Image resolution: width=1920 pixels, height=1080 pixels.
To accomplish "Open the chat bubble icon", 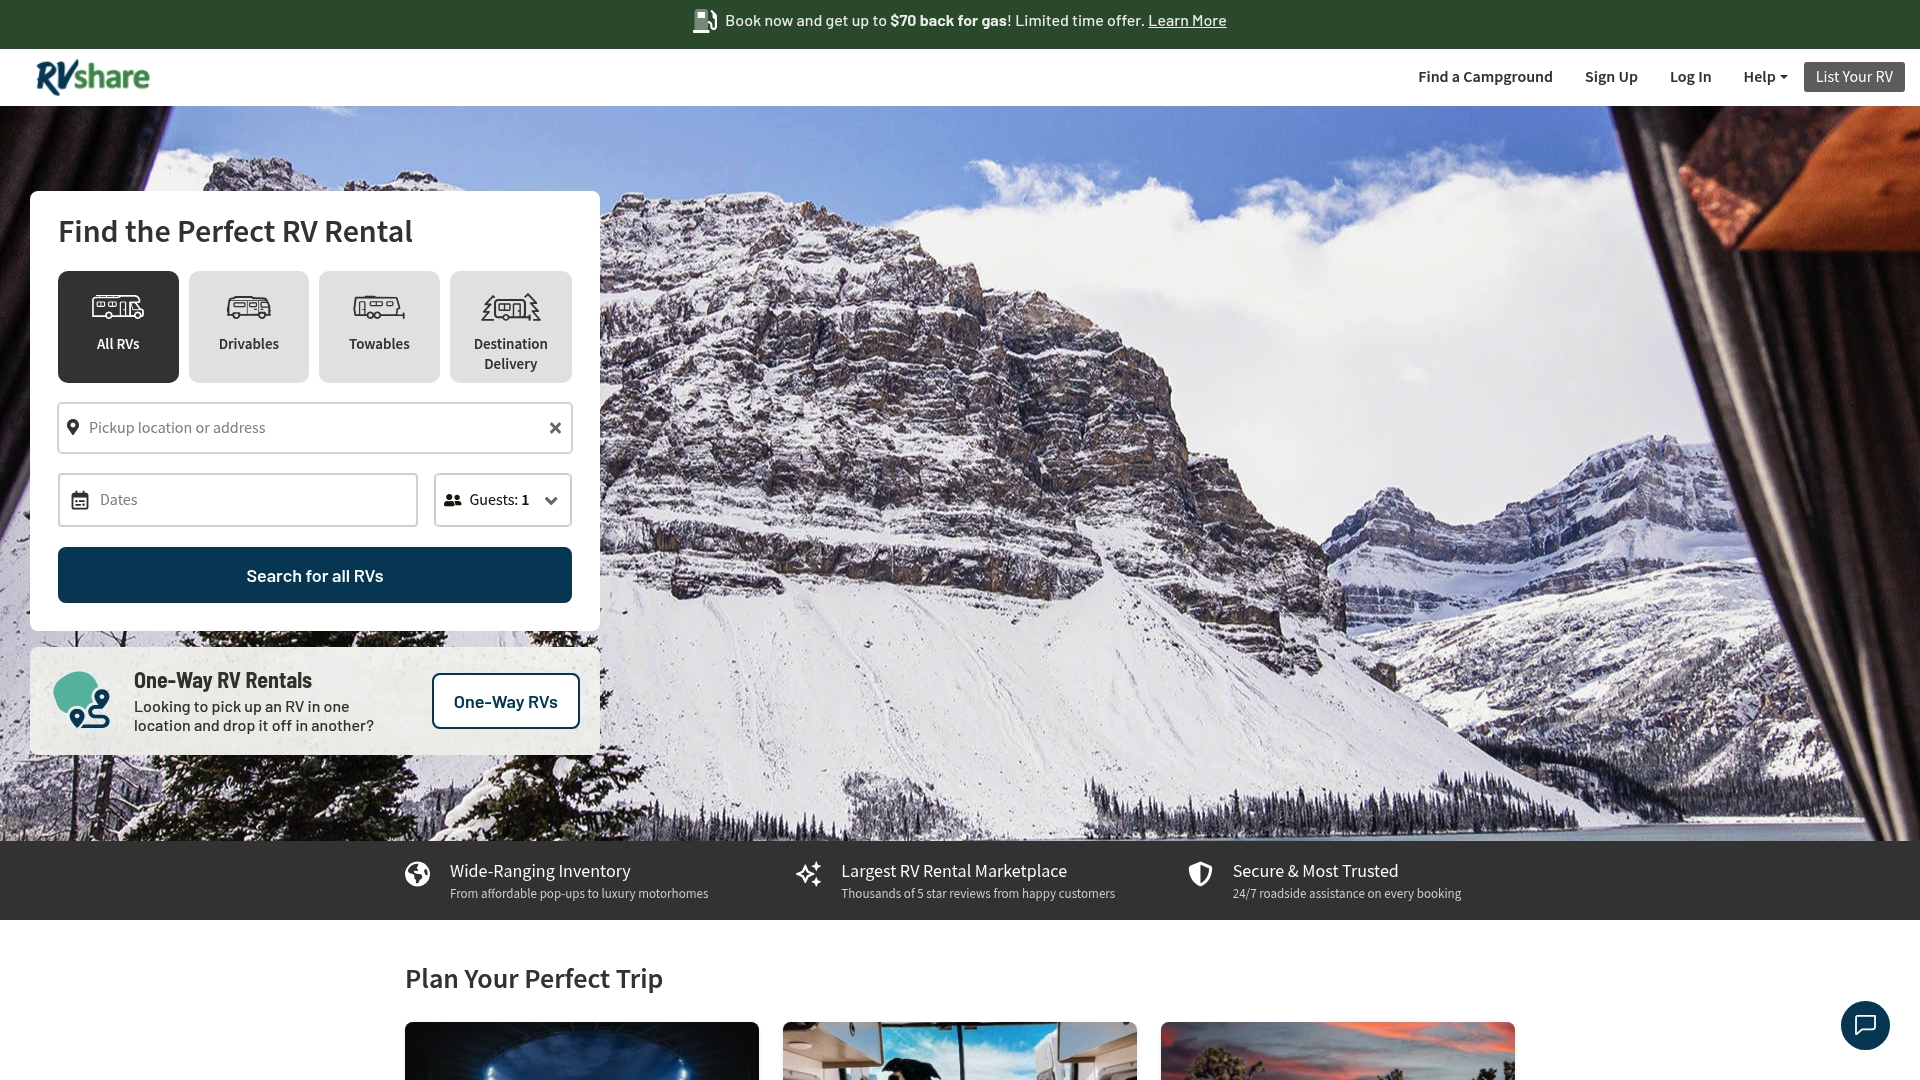I will tap(1864, 1025).
